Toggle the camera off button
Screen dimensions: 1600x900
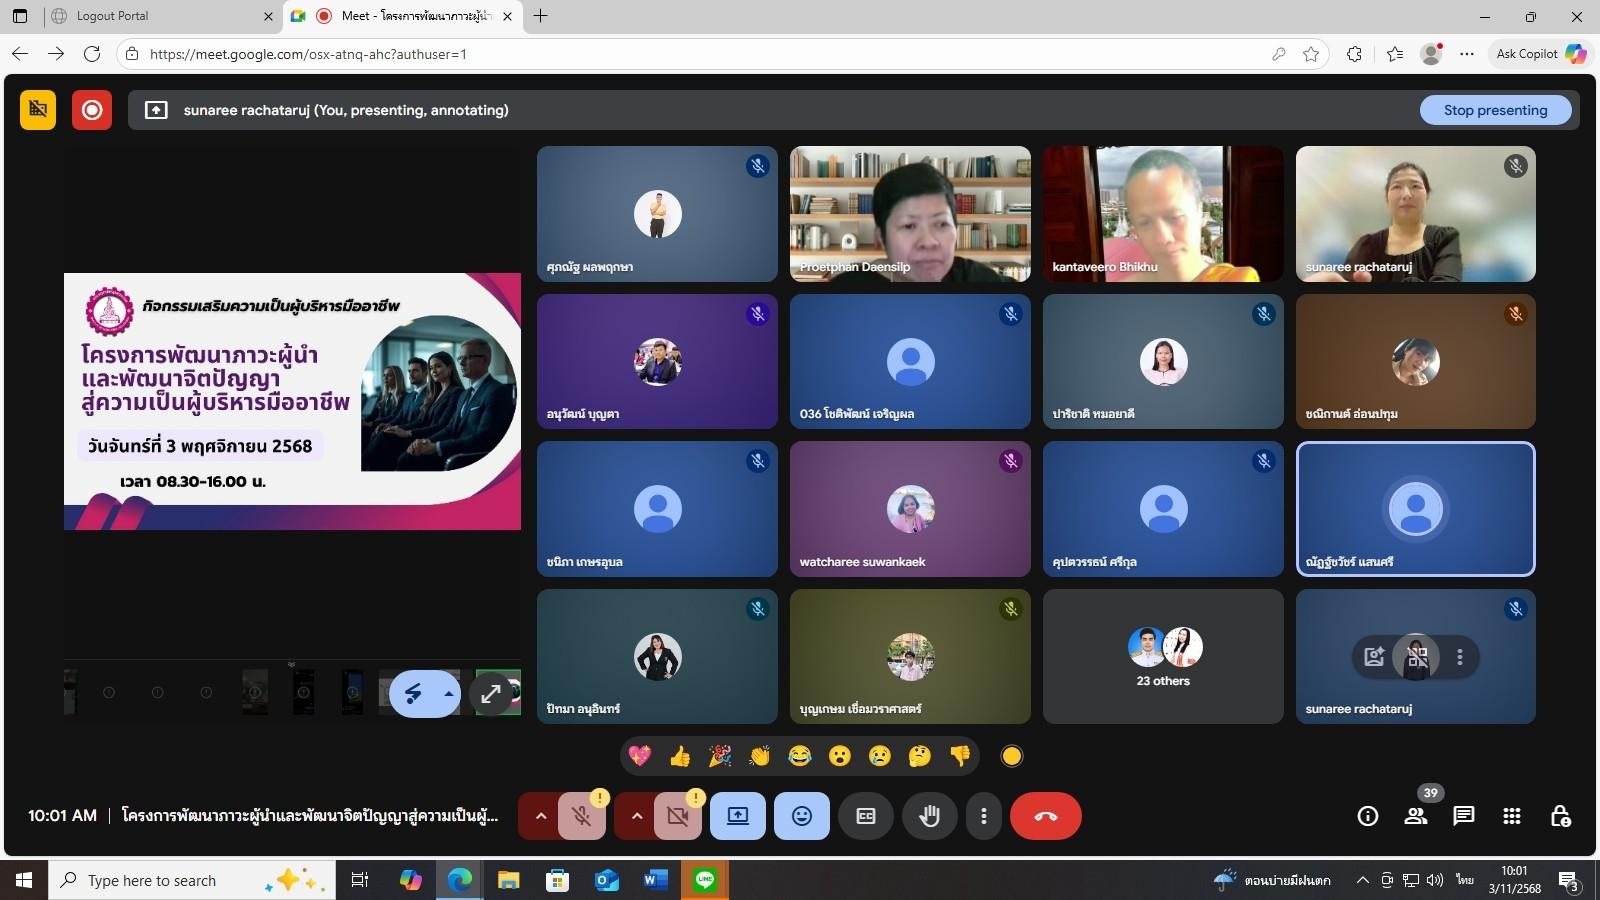(678, 816)
